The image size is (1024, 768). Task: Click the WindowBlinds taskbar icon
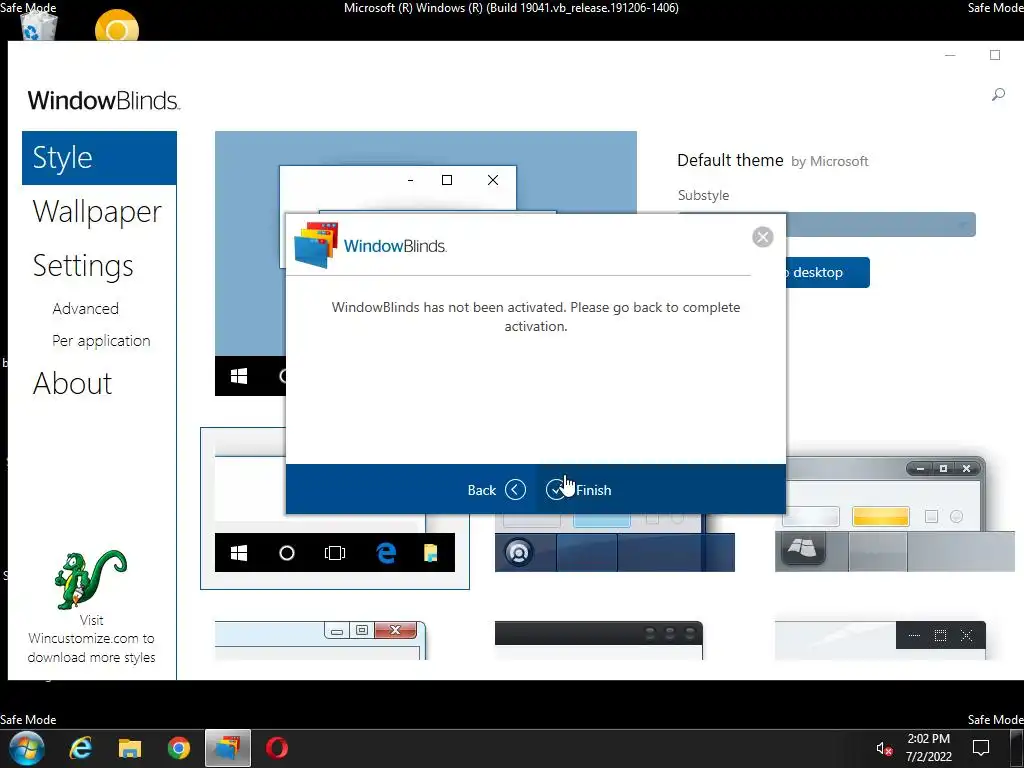tap(227, 748)
